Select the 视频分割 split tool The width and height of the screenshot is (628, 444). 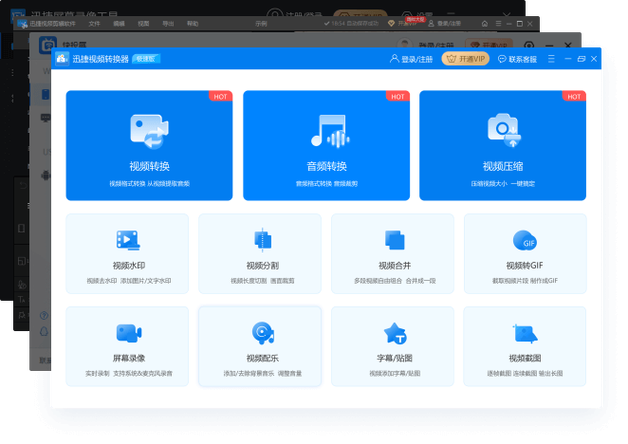tap(260, 253)
